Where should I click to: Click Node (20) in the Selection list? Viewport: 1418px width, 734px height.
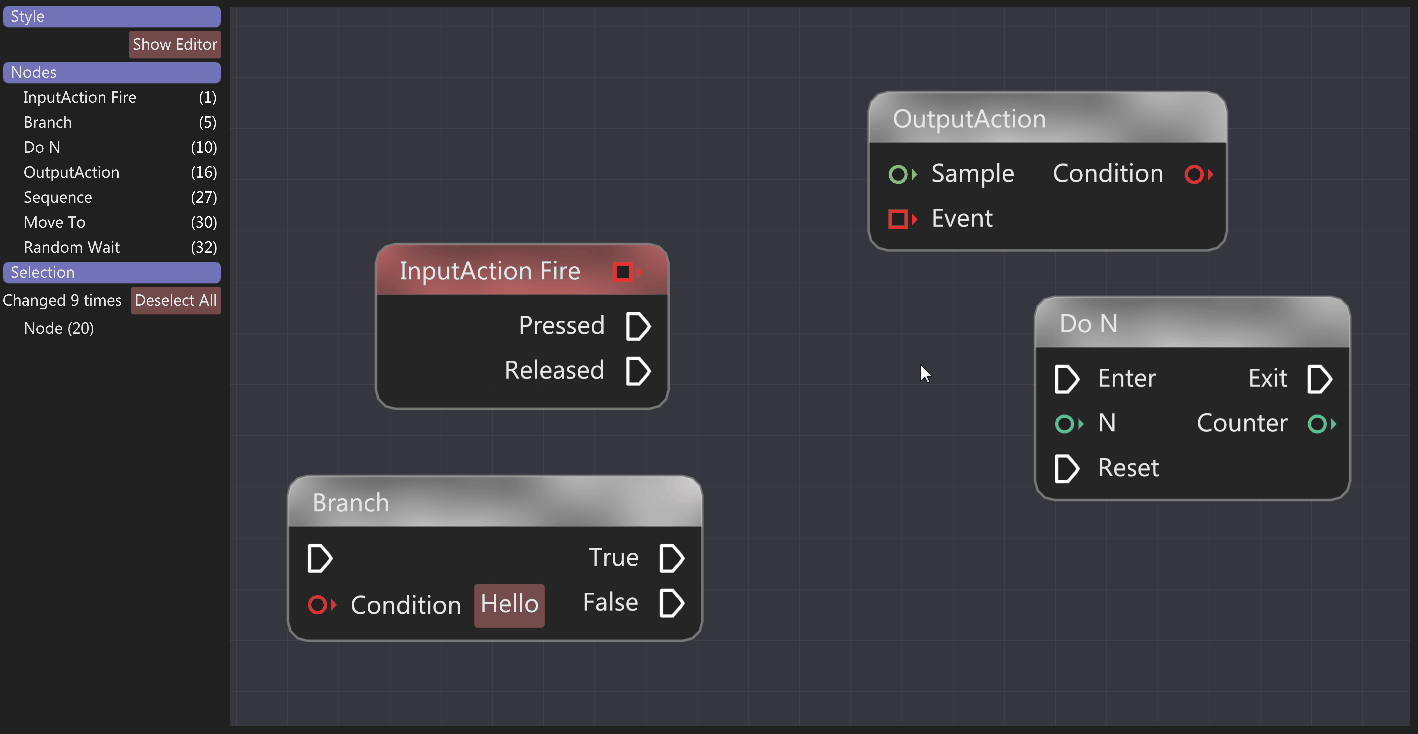pyautogui.click(x=59, y=328)
